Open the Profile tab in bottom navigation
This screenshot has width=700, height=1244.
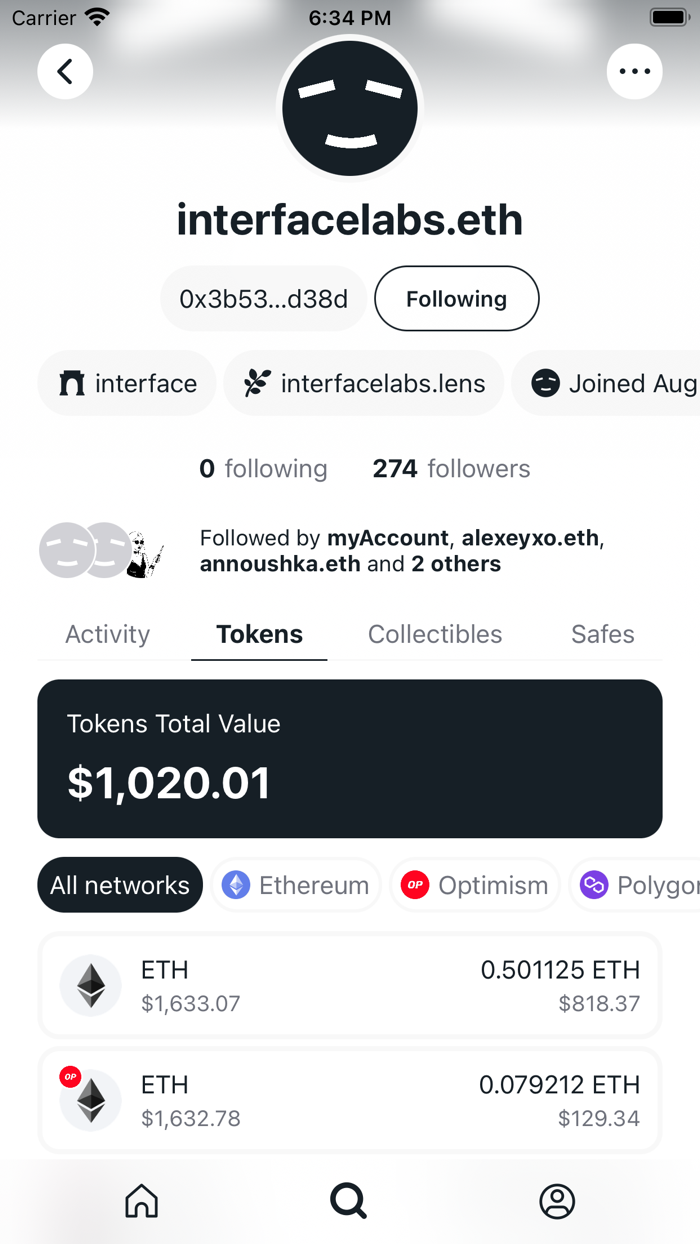(558, 1201)
